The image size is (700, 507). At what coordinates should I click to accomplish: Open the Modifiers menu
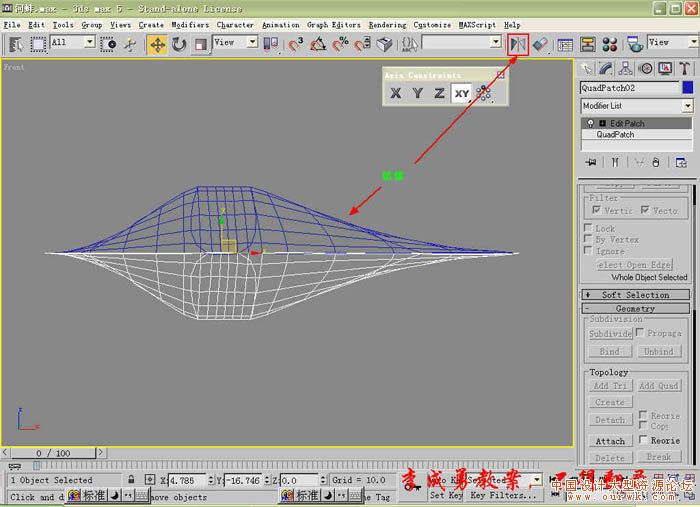(x=190, y=25)
